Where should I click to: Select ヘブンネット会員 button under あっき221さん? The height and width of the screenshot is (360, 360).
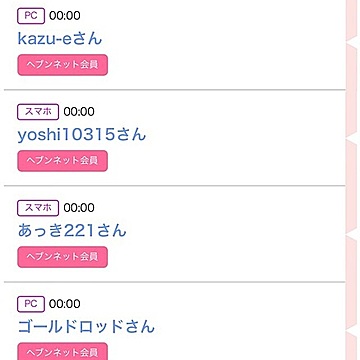click(x=62, y=257)
